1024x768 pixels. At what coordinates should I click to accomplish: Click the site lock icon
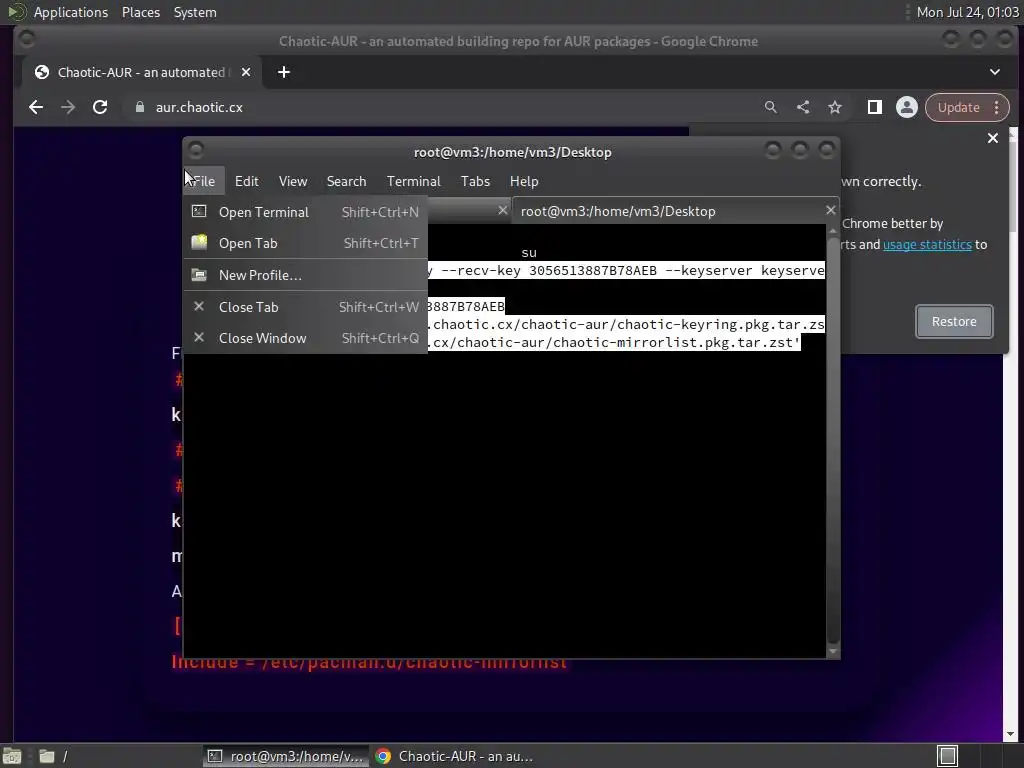point(139,107)
